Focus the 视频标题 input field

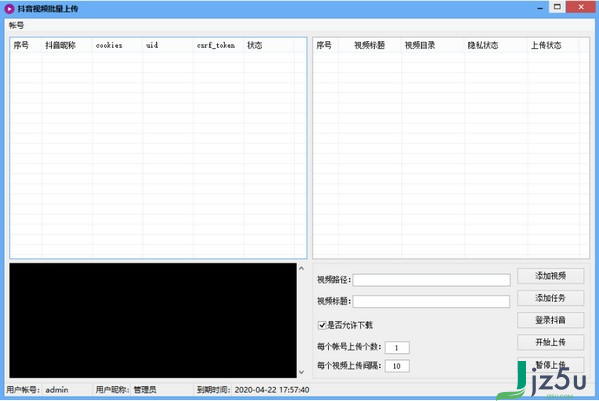pos(431,301)
